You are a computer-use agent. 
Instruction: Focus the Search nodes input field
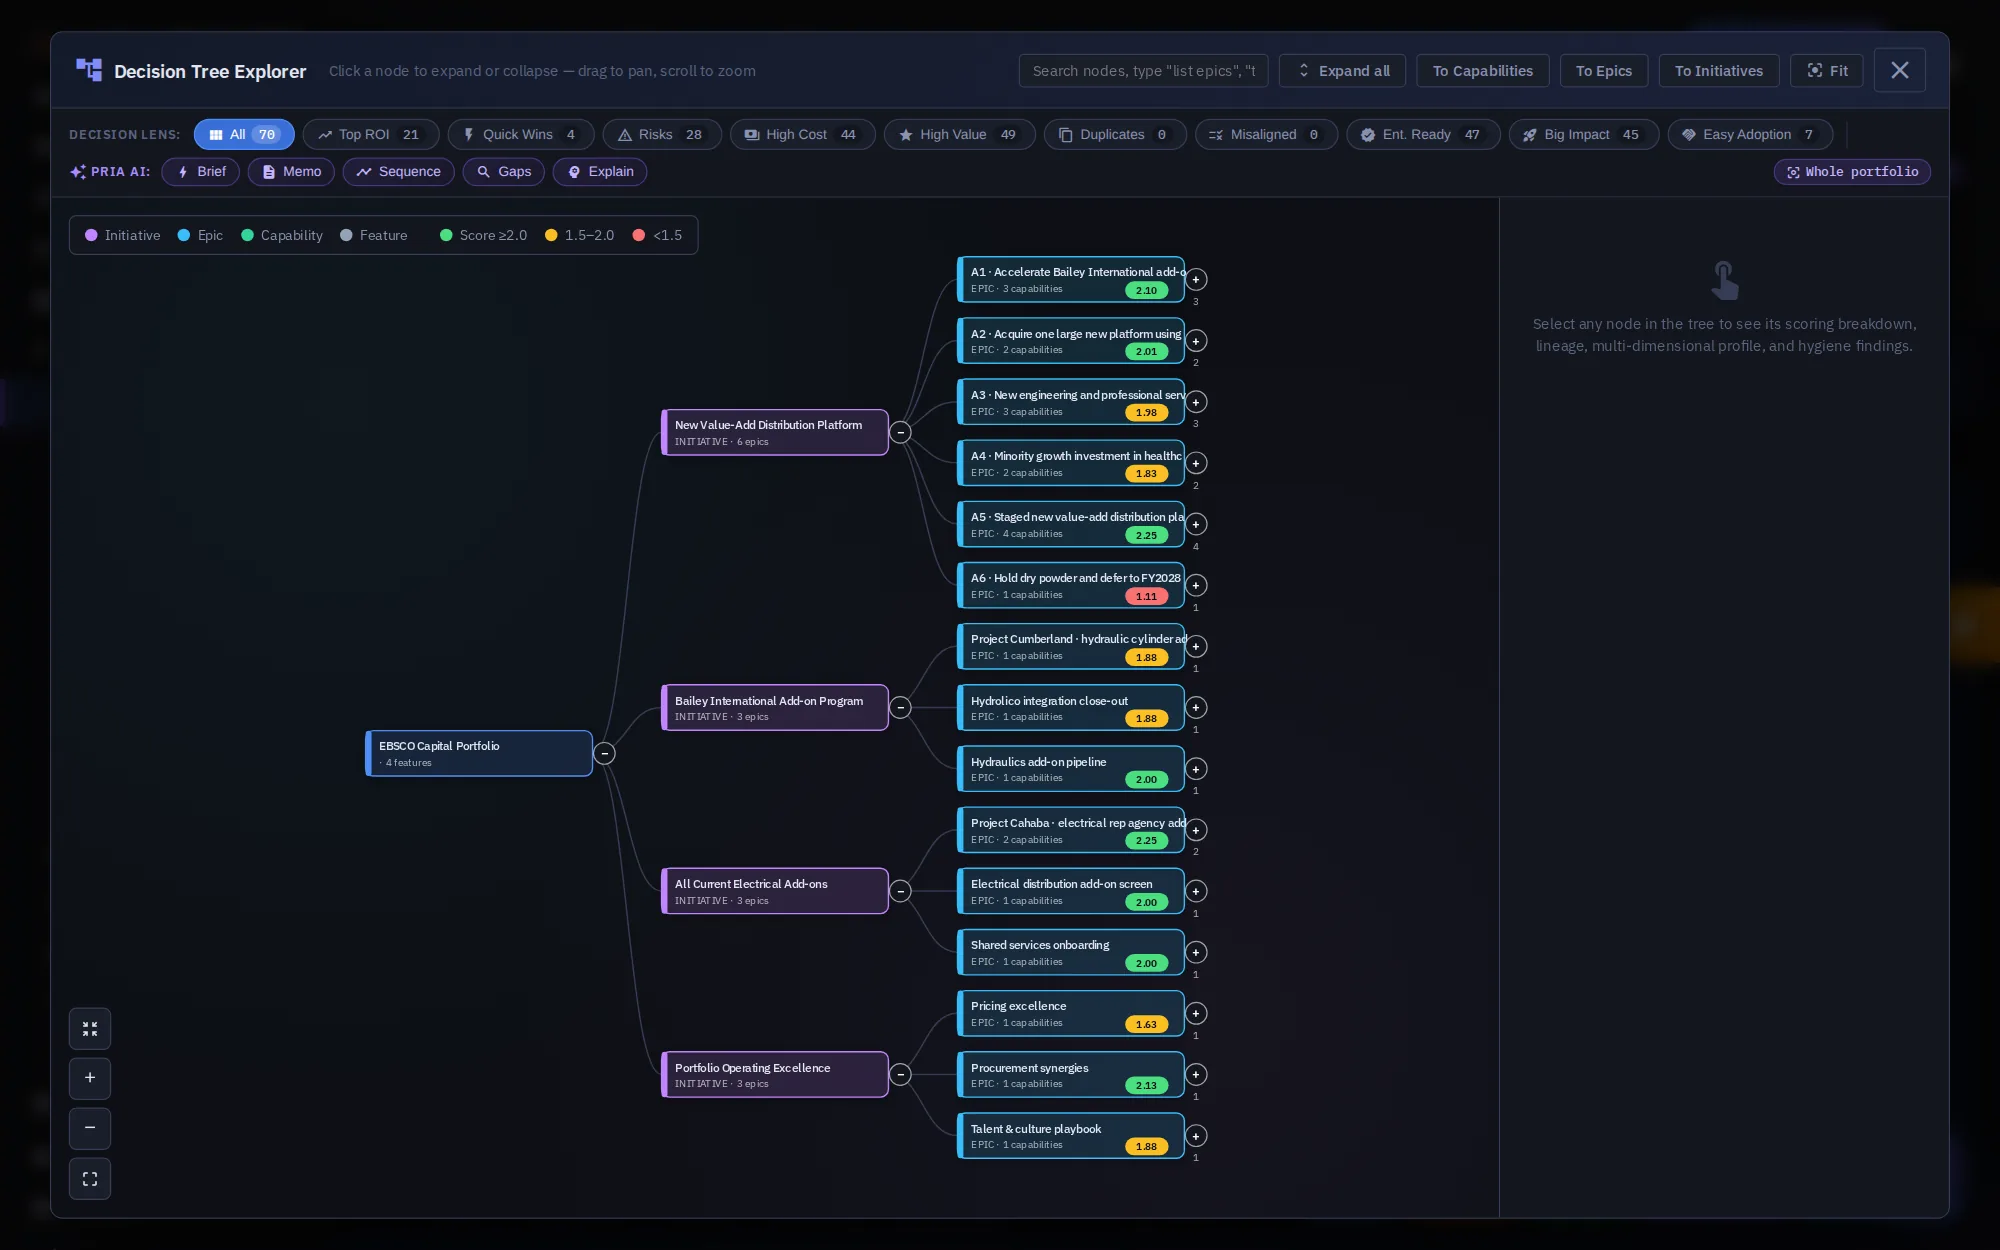(1143, 71)
